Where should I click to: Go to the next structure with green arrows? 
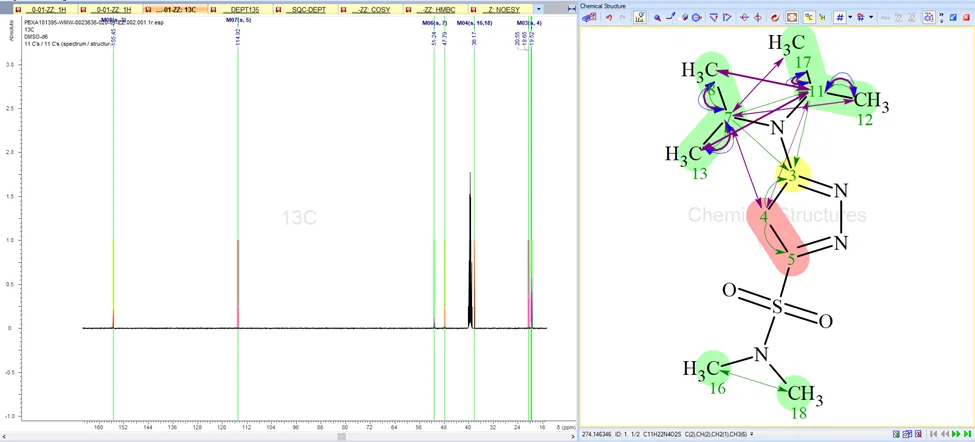click(956, 434)
